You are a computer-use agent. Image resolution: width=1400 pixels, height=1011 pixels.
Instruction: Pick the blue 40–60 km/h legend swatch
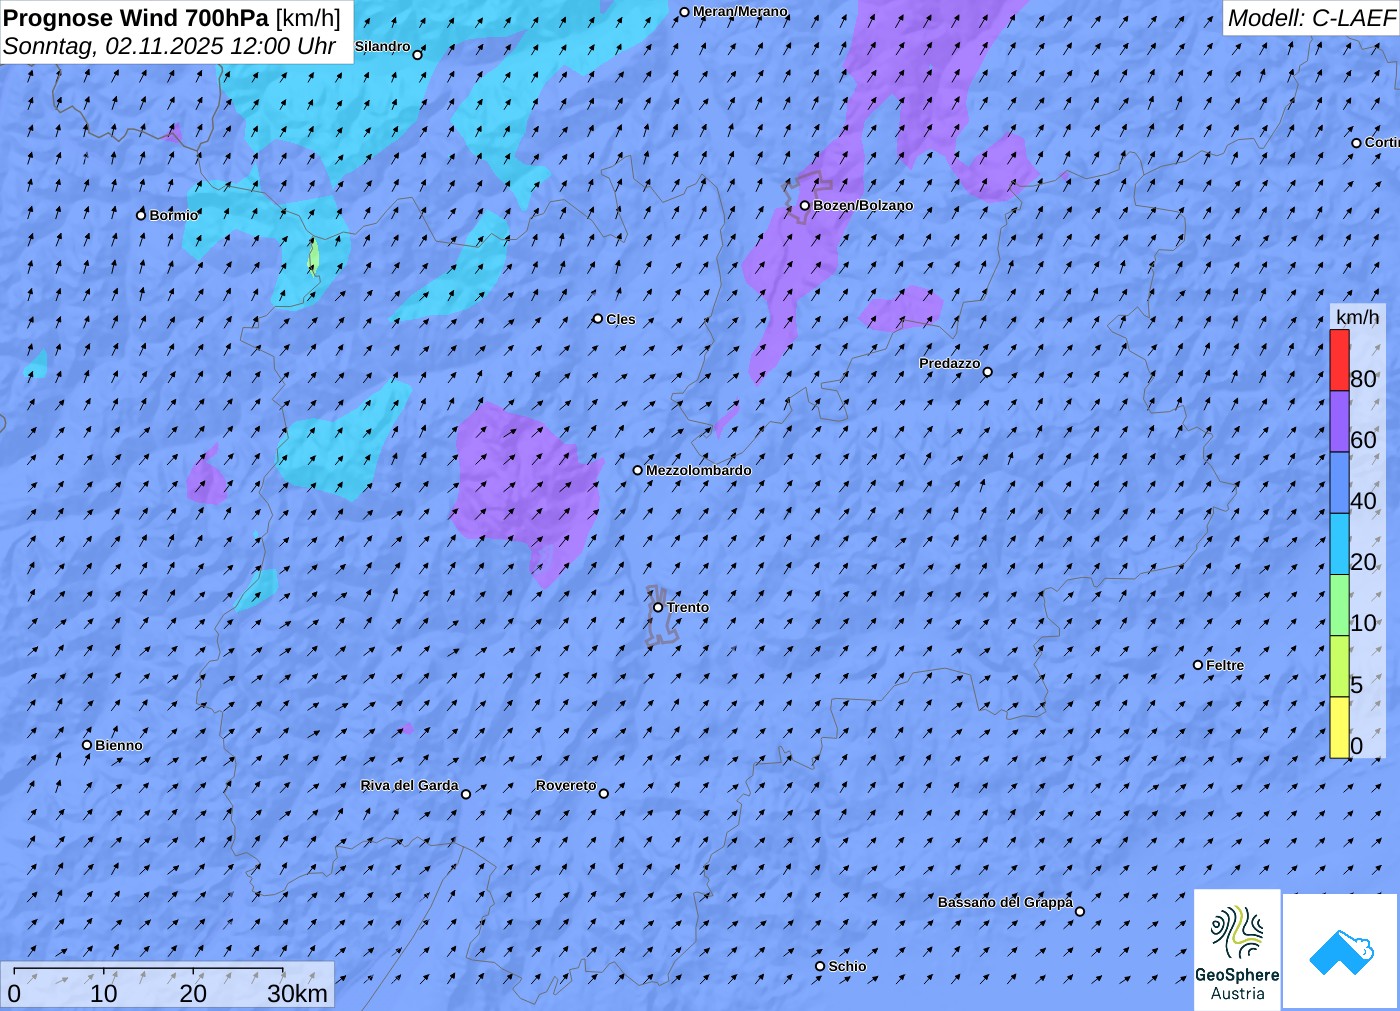coord(1339,483)
